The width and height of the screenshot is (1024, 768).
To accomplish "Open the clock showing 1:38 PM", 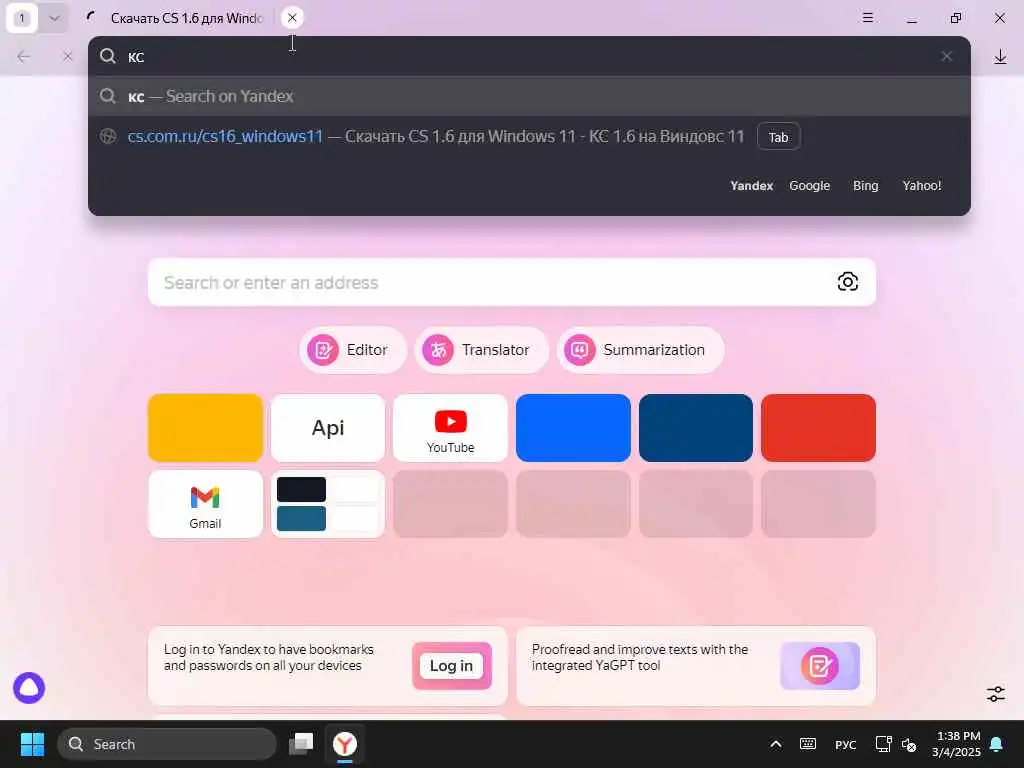I will pos(957,744).
